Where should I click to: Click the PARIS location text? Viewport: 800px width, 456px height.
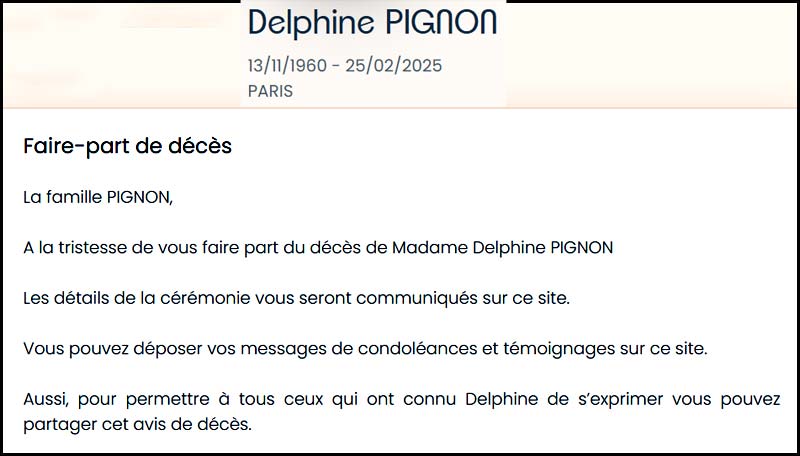(x=270, y=90)
